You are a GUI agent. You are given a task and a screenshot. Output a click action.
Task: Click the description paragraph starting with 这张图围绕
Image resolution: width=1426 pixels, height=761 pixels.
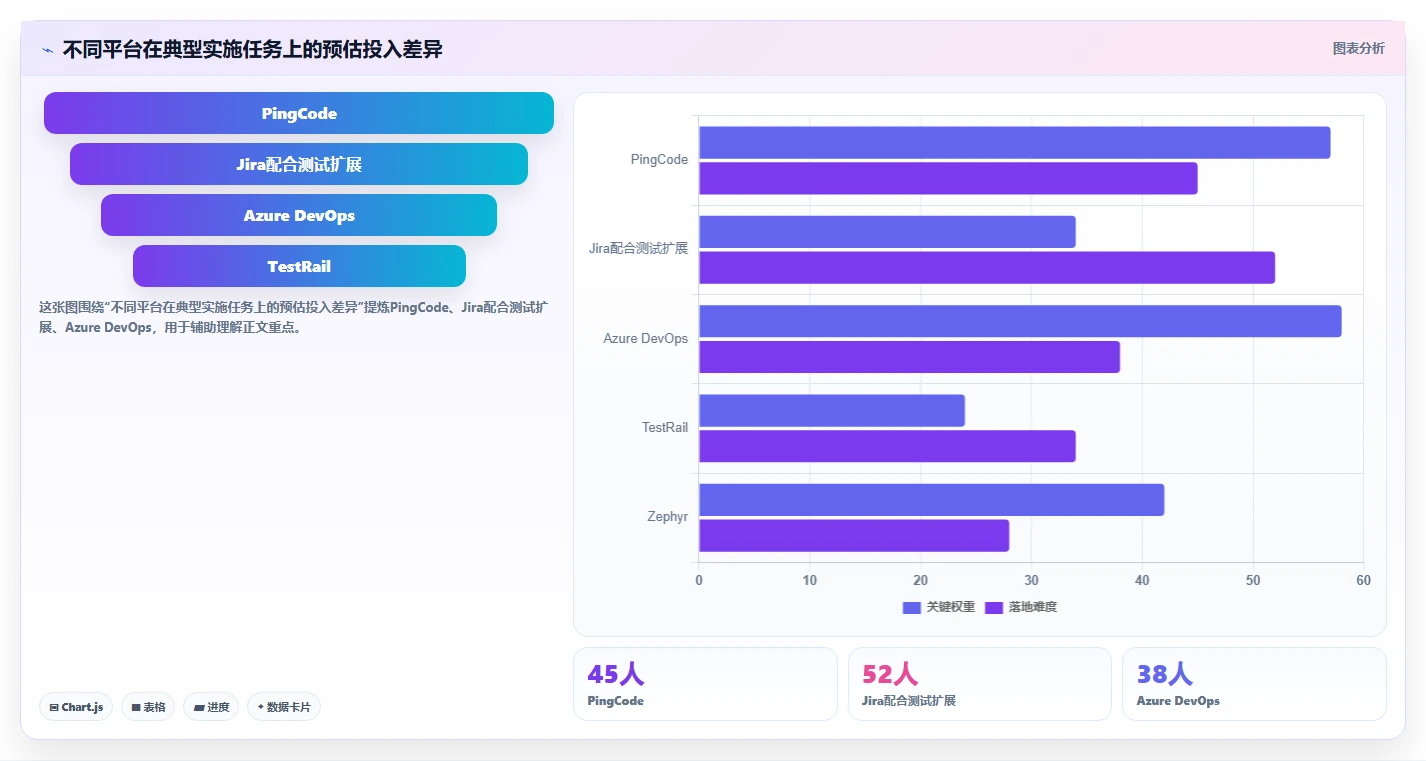tap(293, 317)
